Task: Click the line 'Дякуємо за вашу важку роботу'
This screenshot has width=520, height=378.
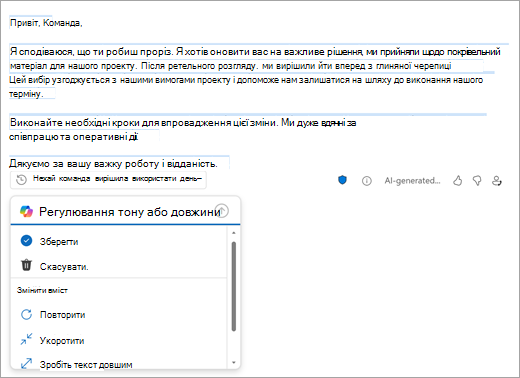Action: (113, 164)
